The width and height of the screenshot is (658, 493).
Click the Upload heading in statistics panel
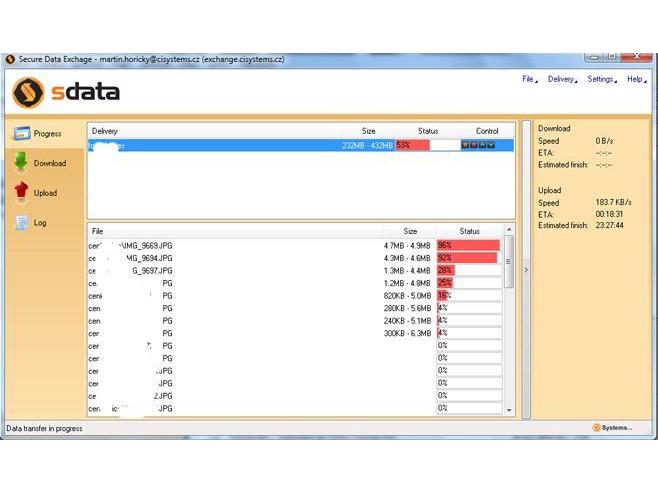(549, 190)
